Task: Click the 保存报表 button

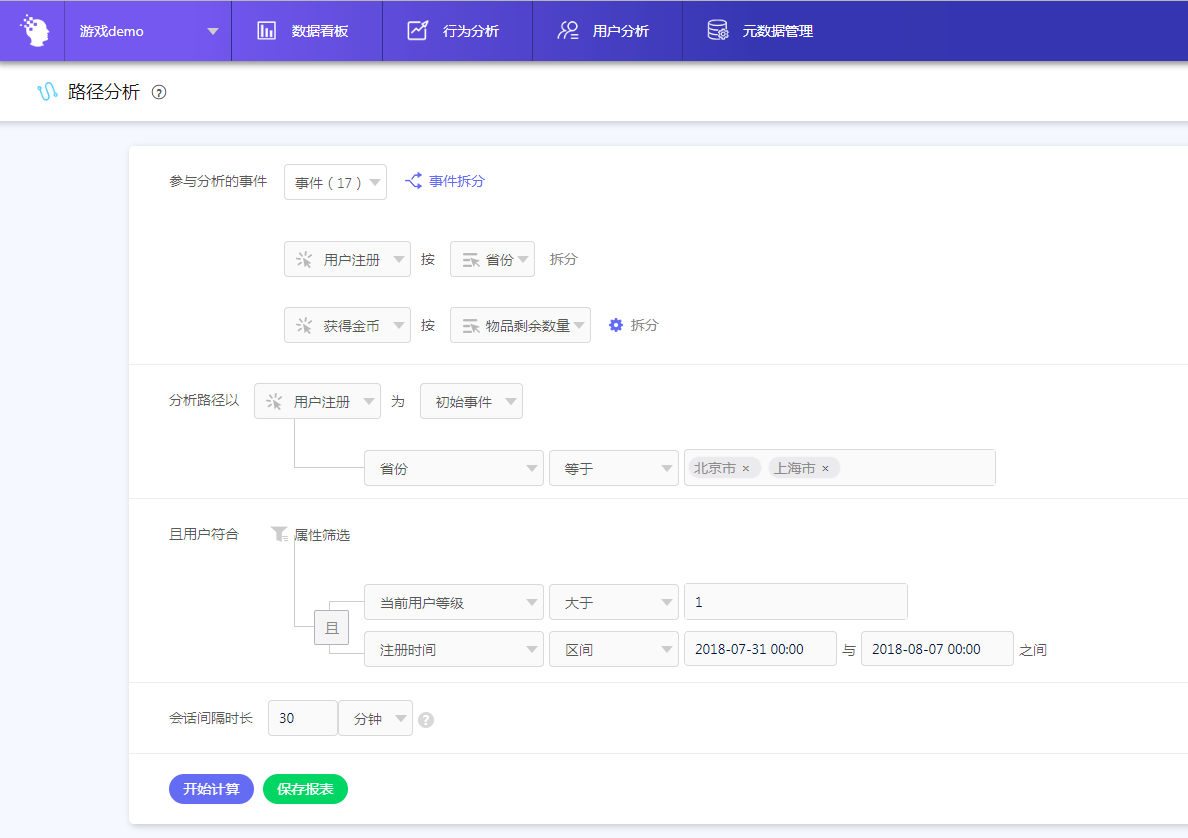Action: 305,789
